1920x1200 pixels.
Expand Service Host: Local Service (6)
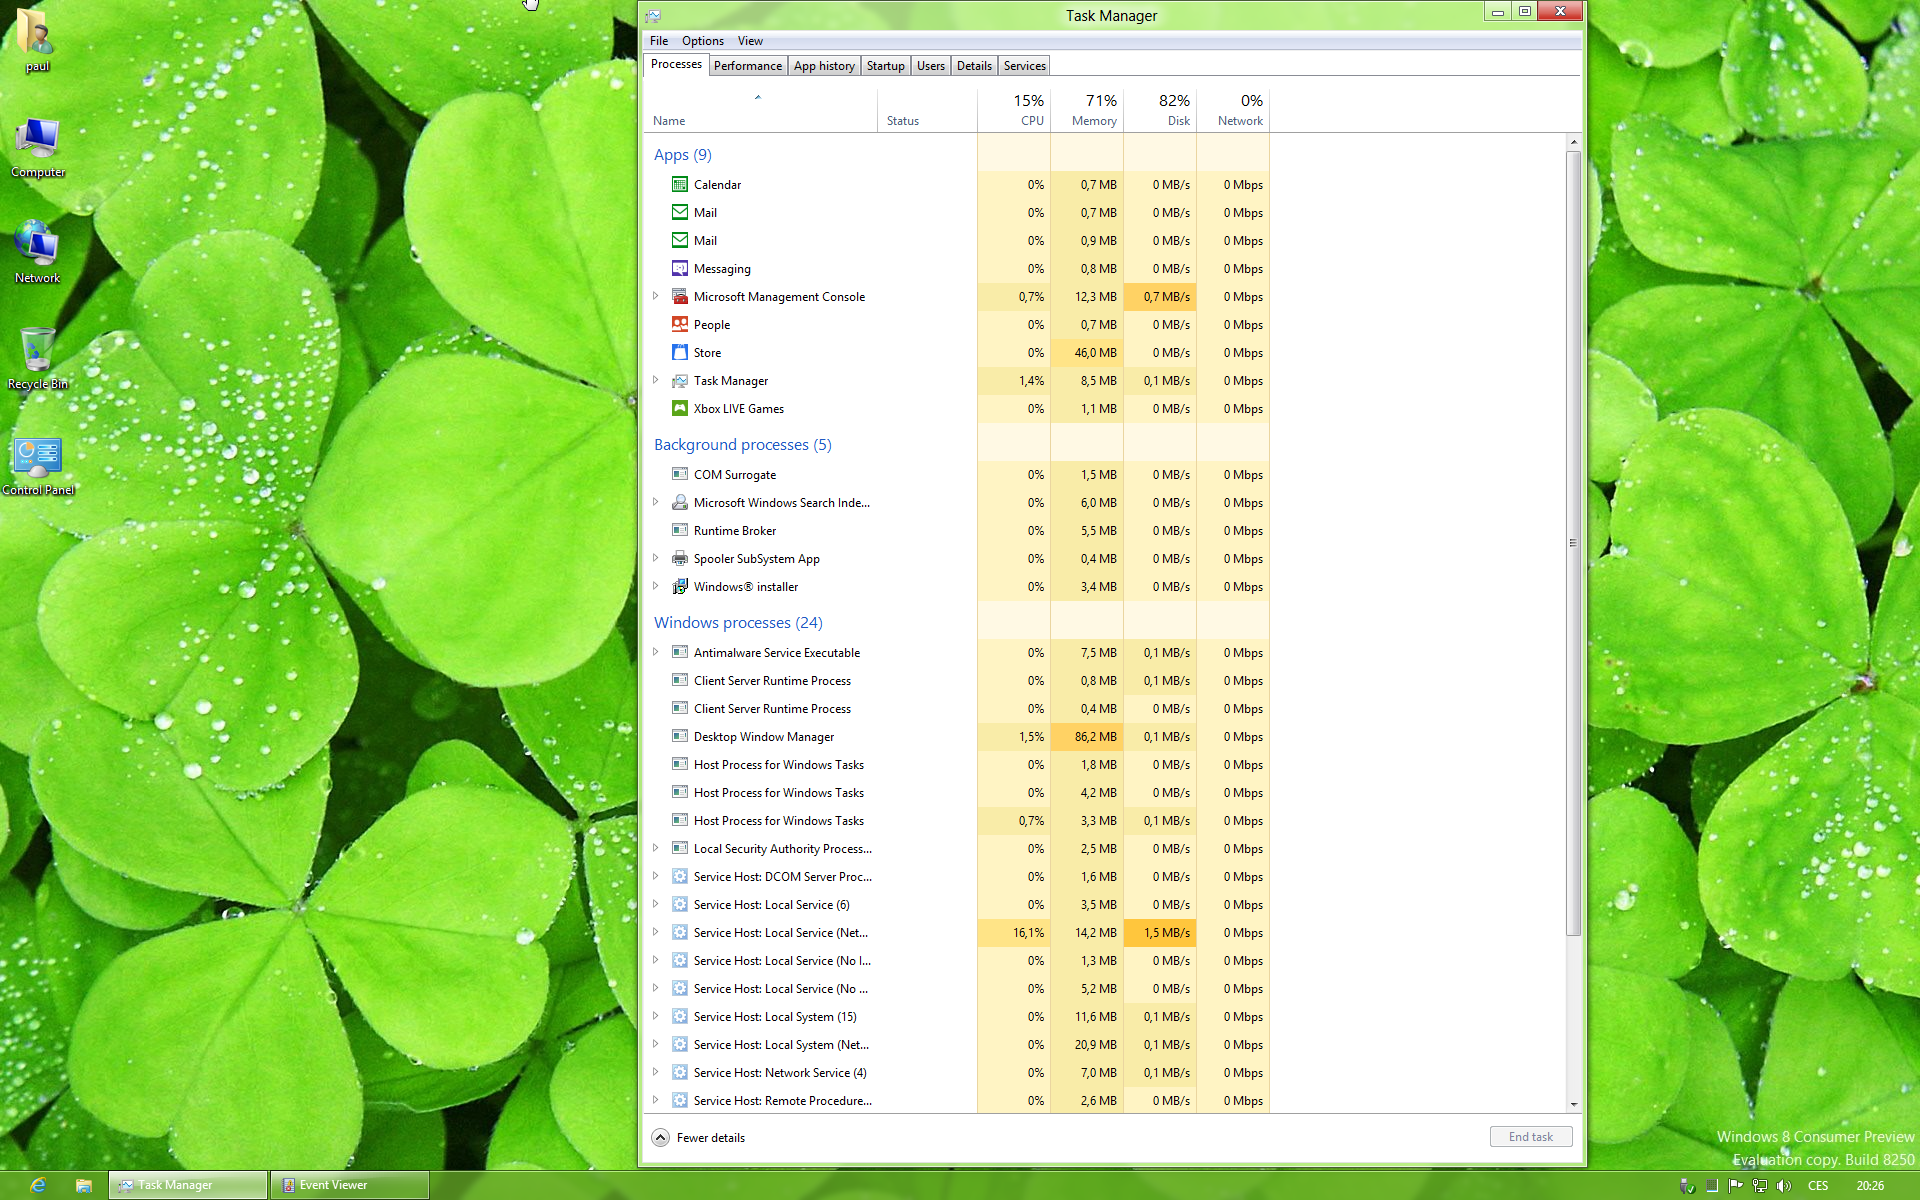point(656,904)
